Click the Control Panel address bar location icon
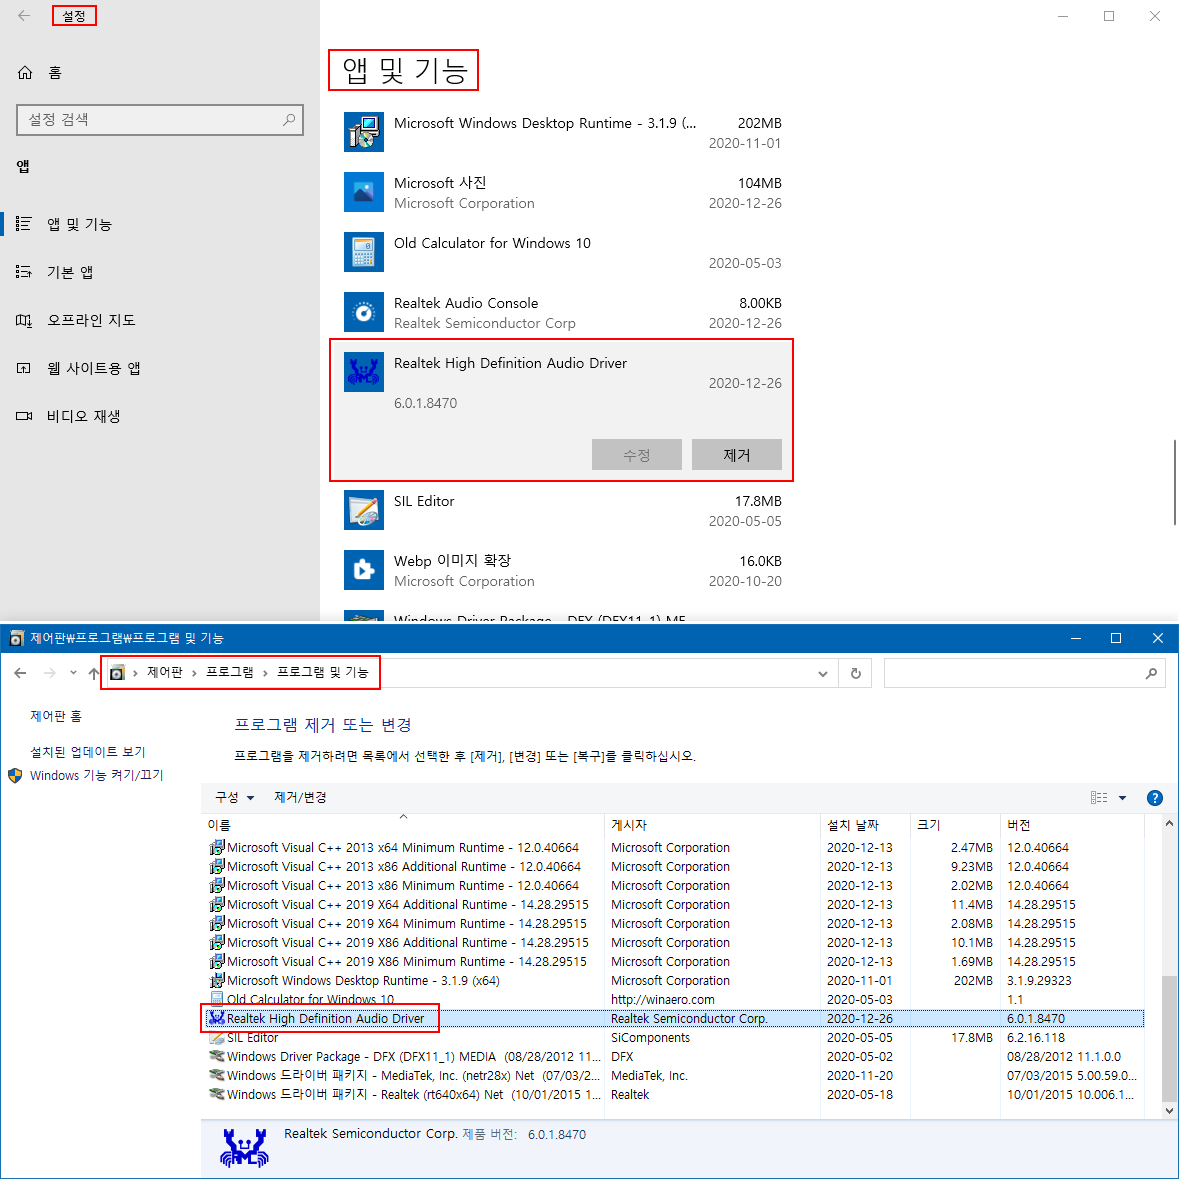This screenshot has height=1179, width=1179. pyautogui.click(x=117, y=673)
